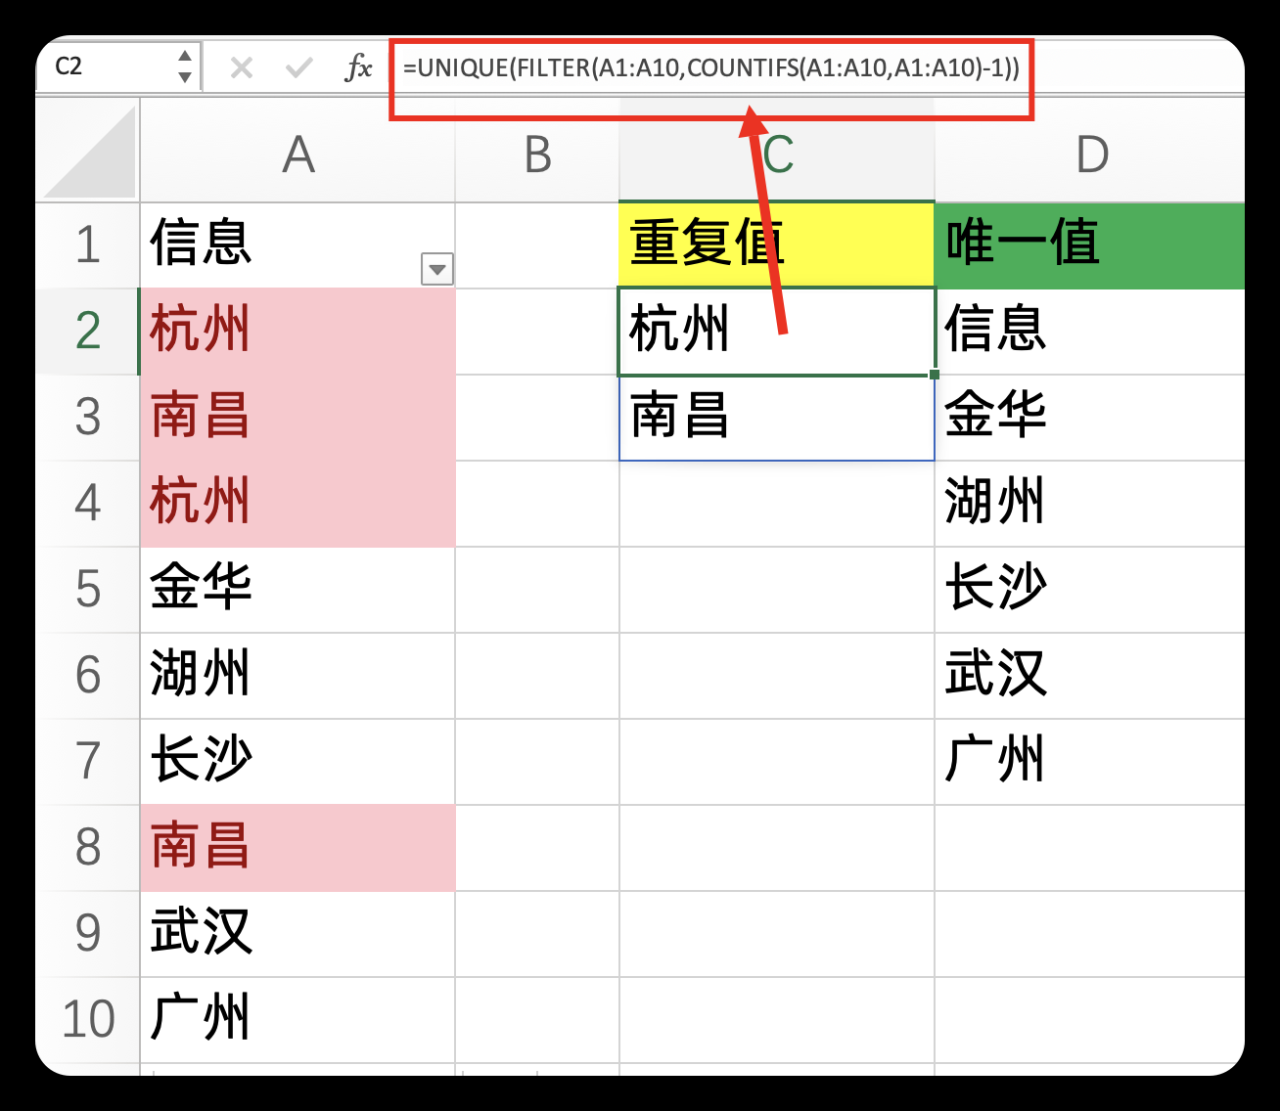Click cell A7 containing 长沙
Image resolution: width=1280 pixels, height=1111 pixels.
tap(298, 761)
